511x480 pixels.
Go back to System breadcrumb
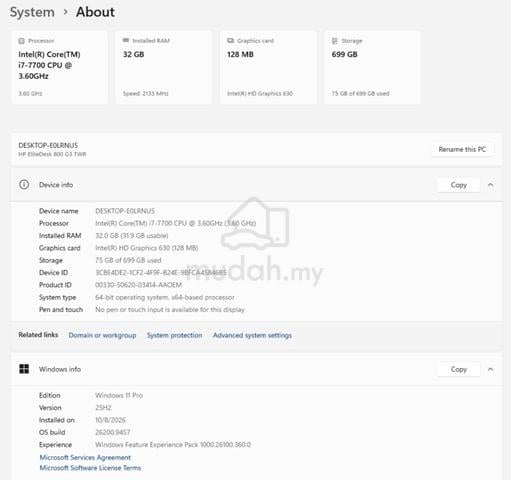click(32, 12)
